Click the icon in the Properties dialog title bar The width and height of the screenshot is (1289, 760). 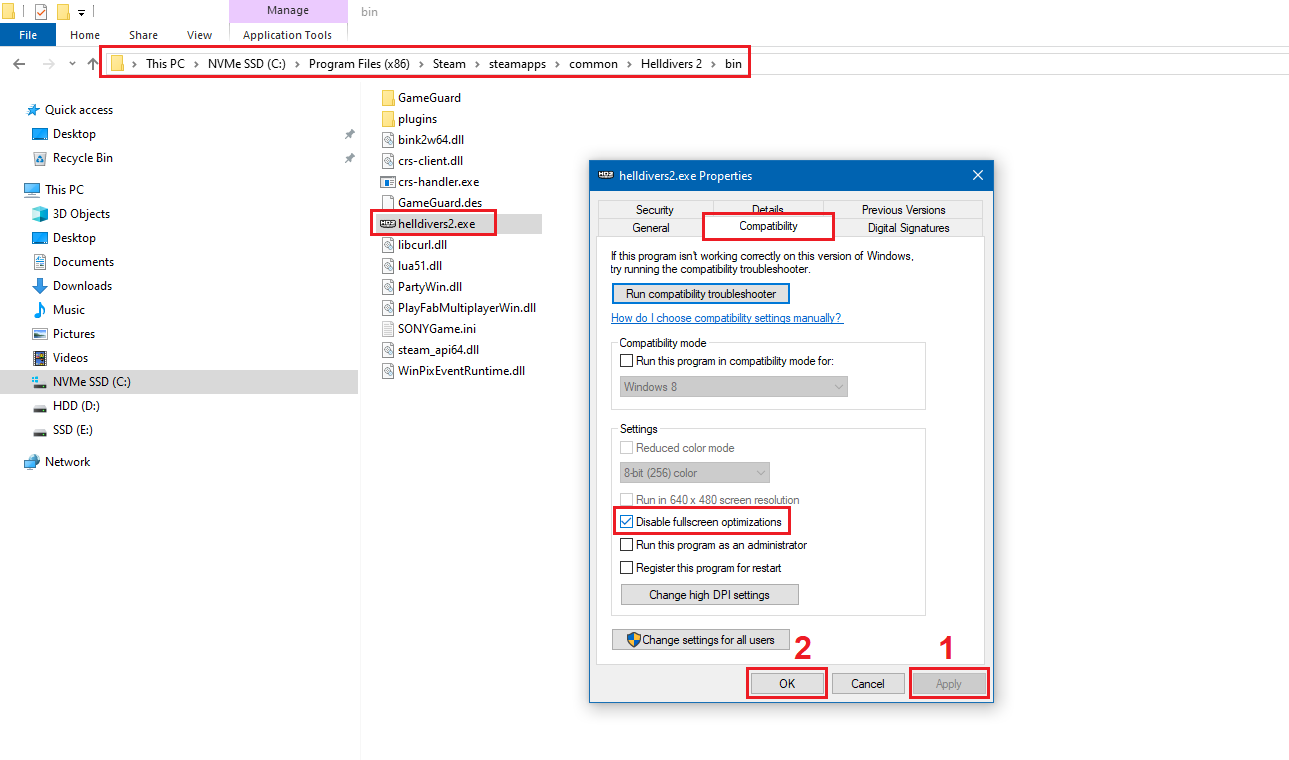(x=605, y=175)
